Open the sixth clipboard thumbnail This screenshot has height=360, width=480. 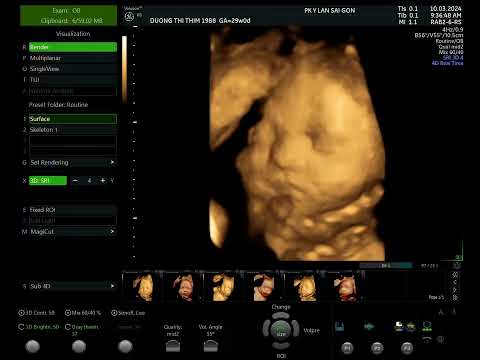344,286
